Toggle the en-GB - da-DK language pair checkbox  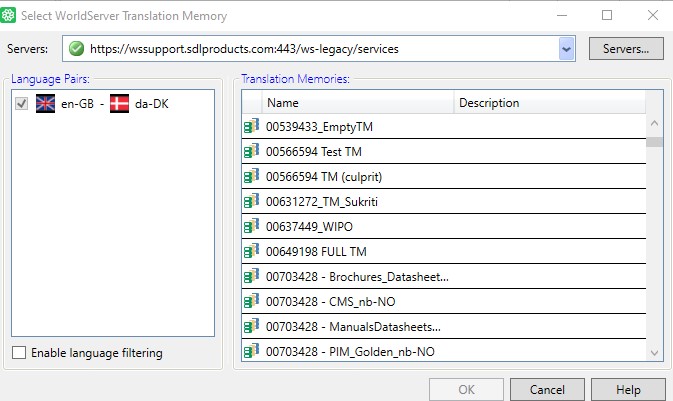[22, 104]
